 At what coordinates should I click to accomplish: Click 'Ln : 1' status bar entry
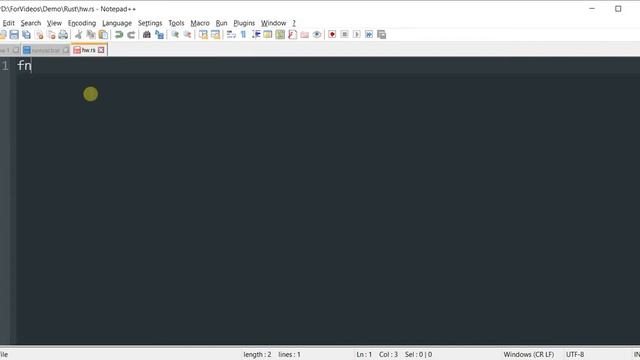[x=364, y=355]
